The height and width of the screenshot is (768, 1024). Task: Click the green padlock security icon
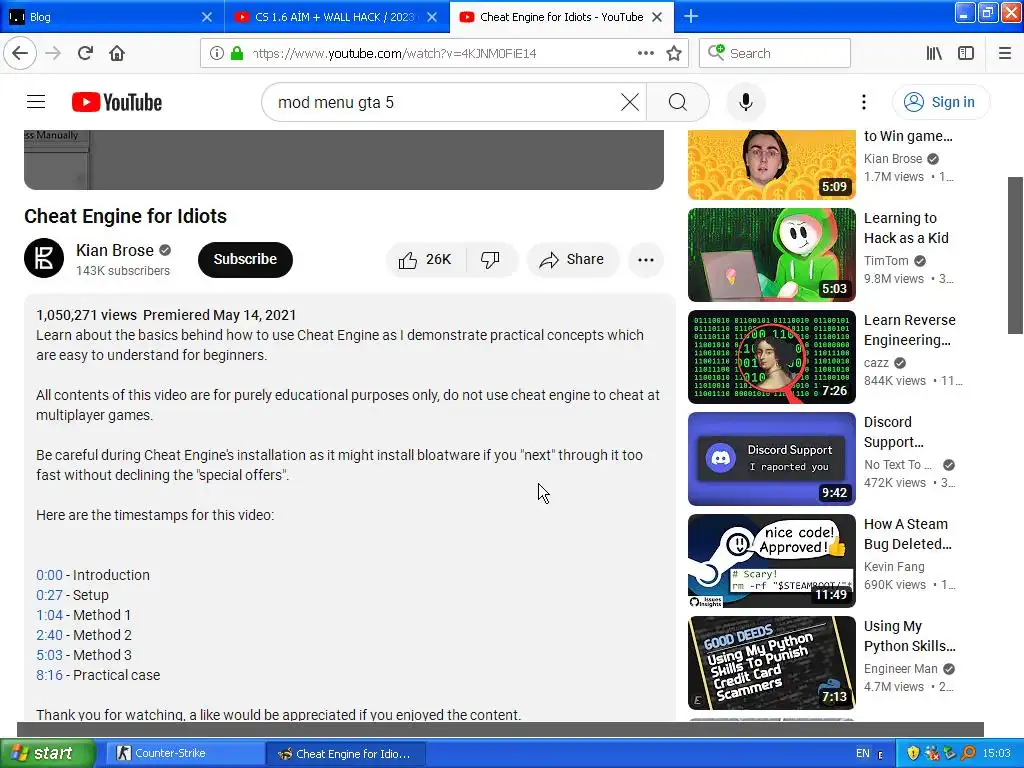tap(237, 54)
